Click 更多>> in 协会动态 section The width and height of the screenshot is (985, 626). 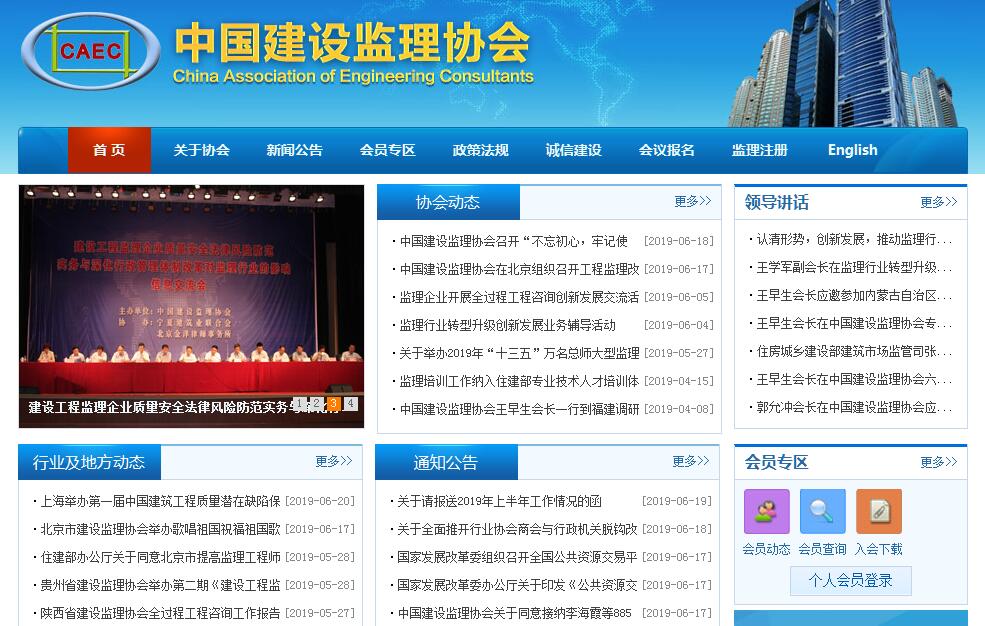click(692, 201)
